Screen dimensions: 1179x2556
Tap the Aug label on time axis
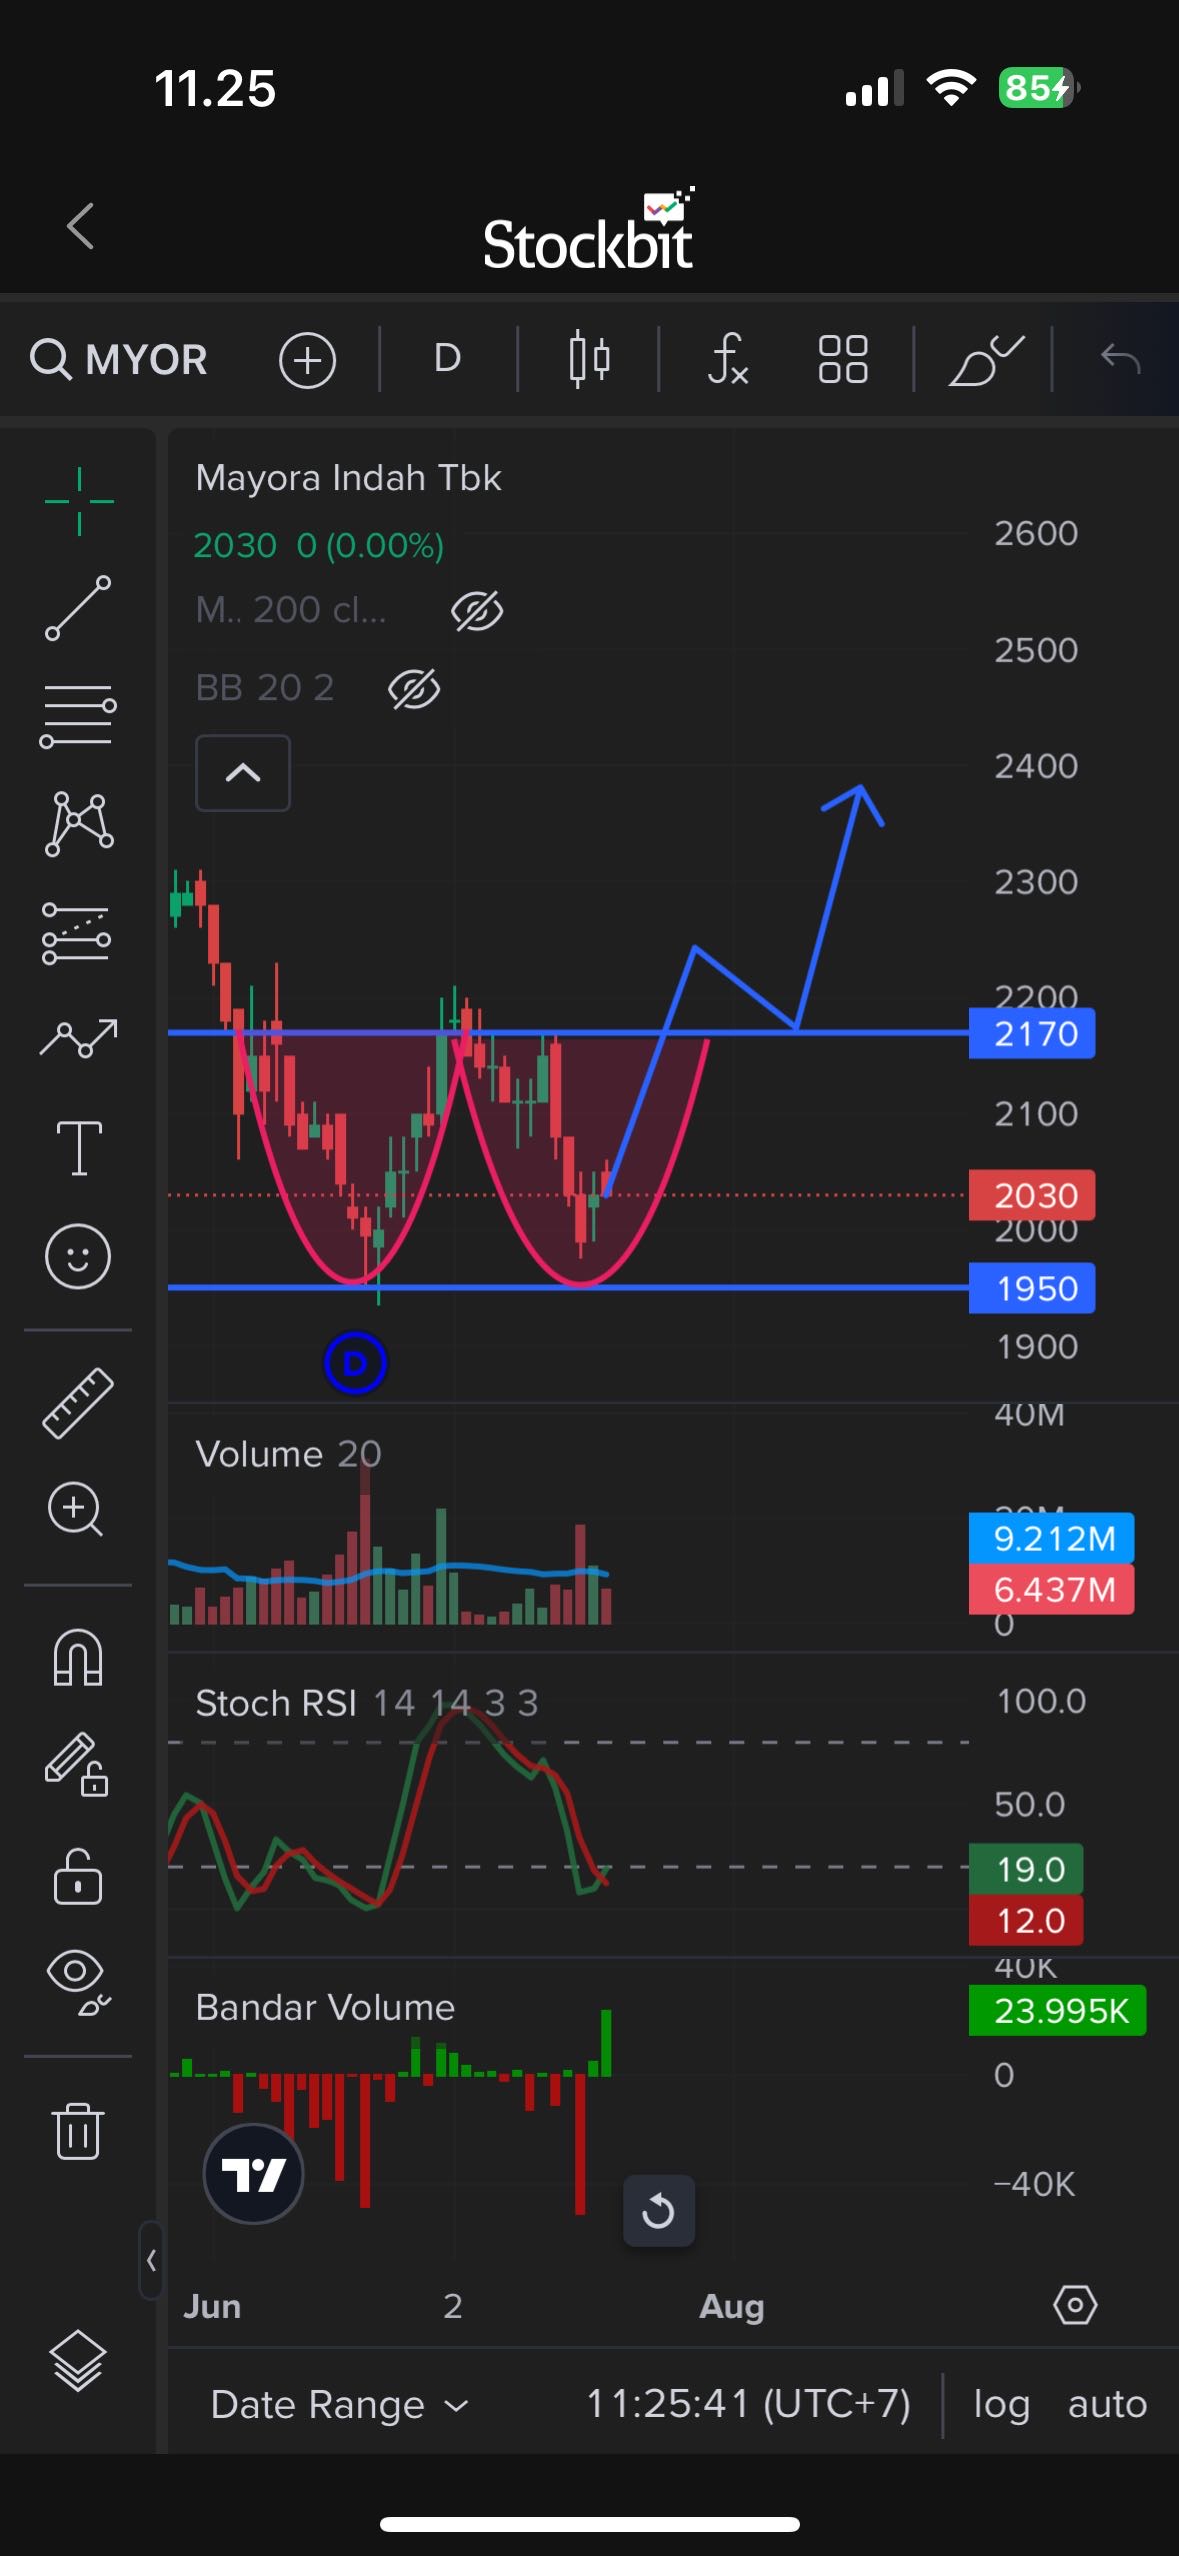pos(731,2306)
